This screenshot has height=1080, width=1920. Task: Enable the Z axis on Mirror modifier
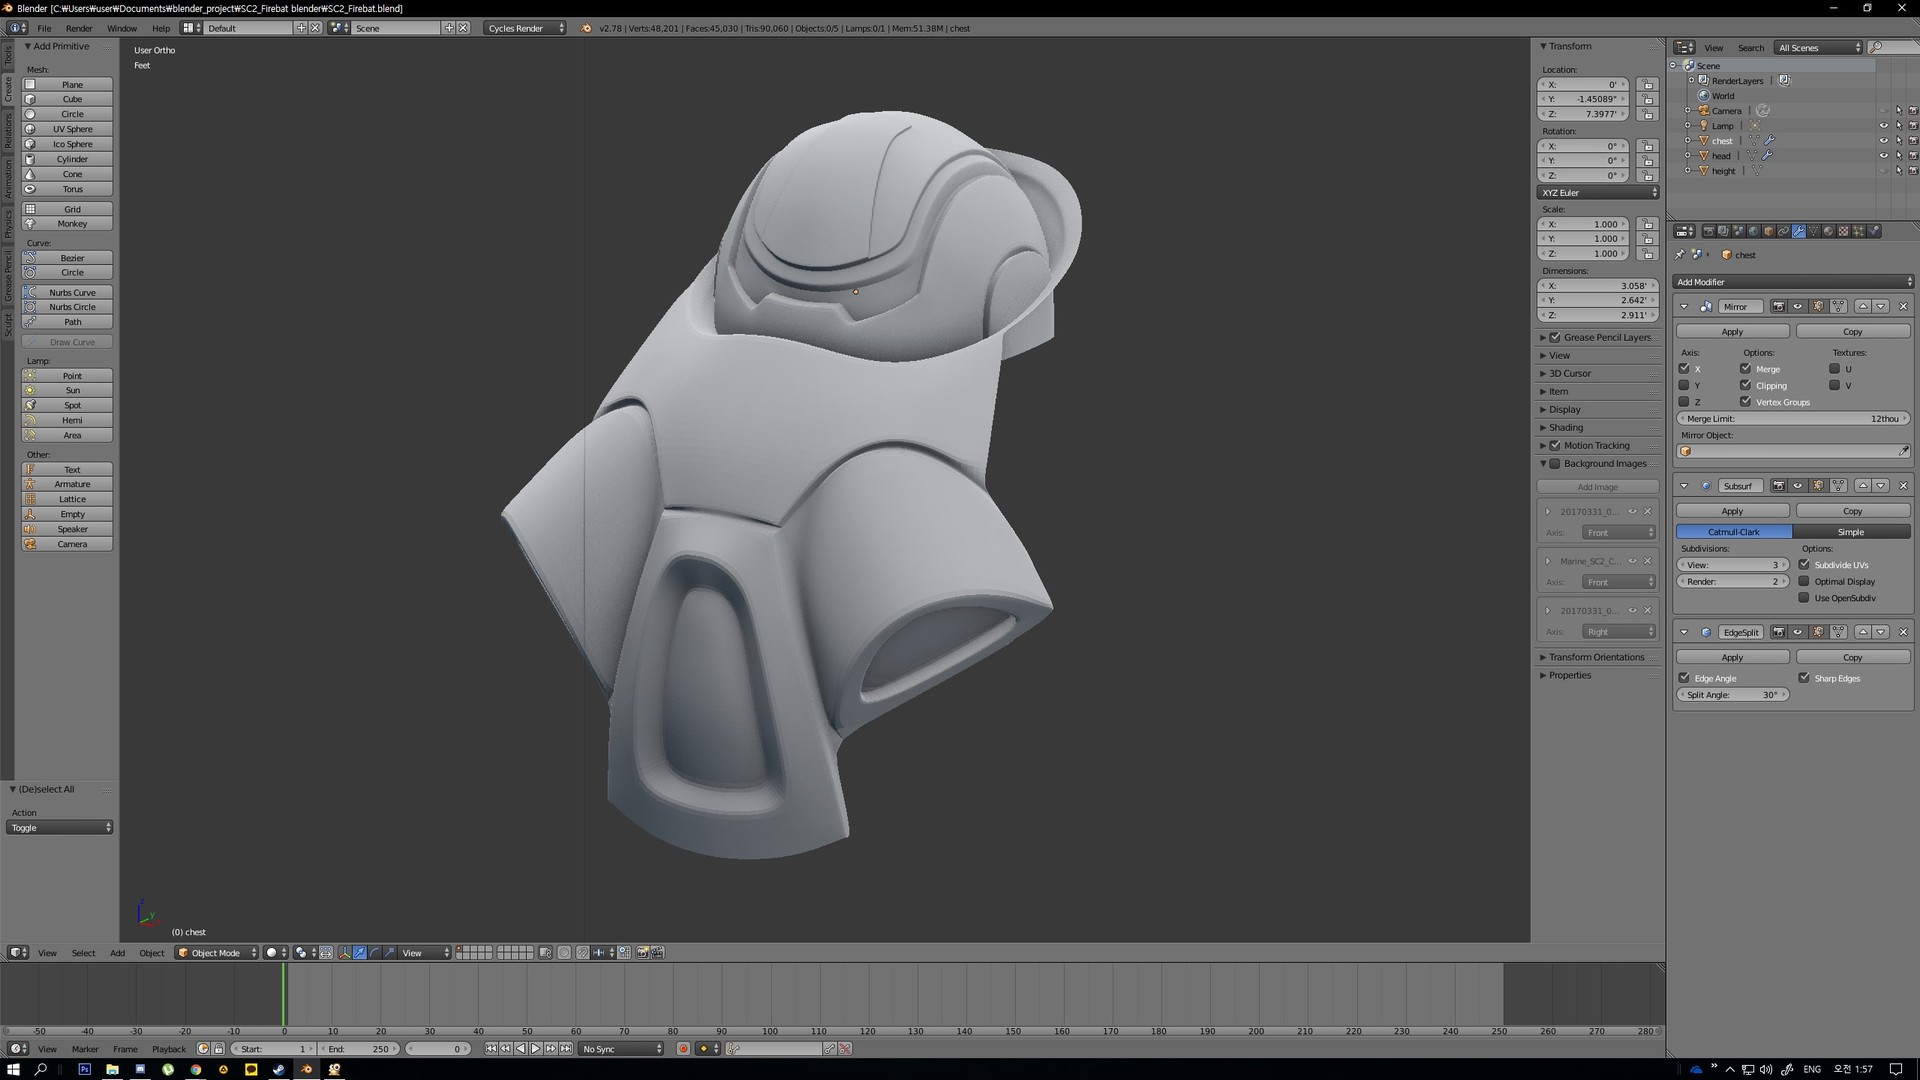point(1684,401)
